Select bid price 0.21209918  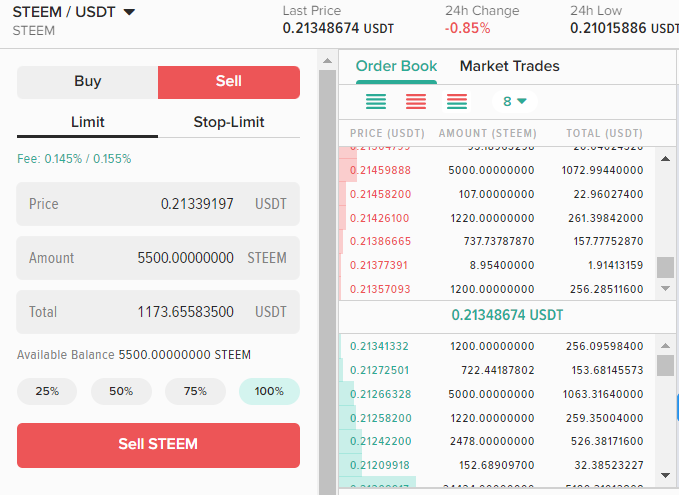click(380, 465)
